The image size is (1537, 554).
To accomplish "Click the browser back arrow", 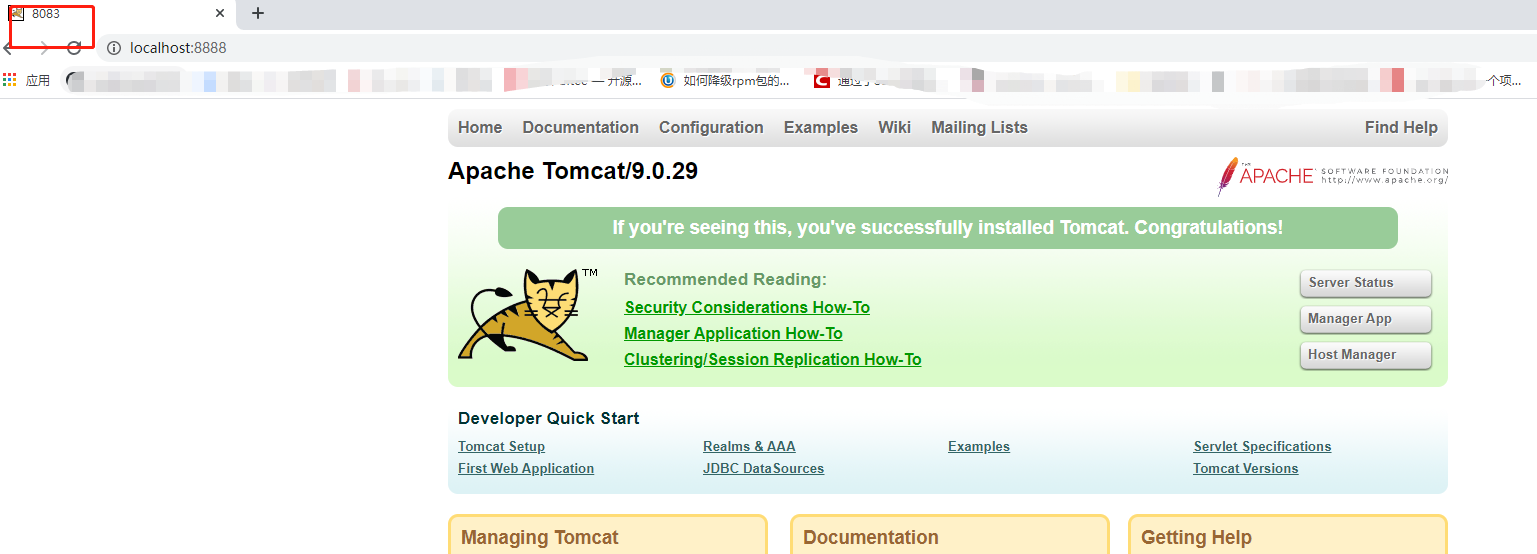I will point(8,48).
